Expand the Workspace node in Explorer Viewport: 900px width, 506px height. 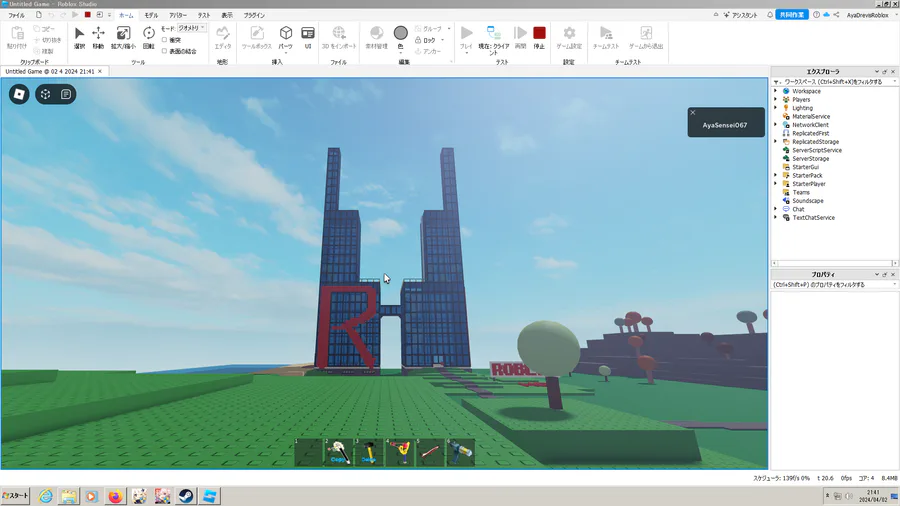click(x=775, y=91)
